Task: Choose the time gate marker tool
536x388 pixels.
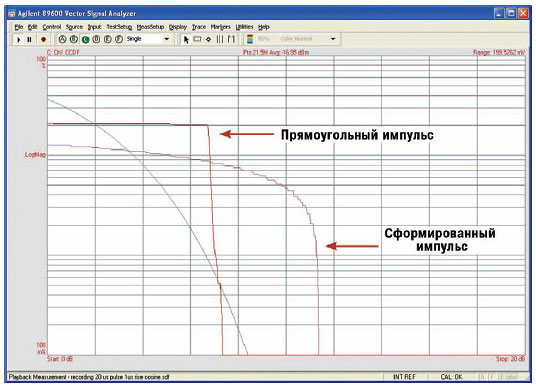Action: (x=231, y=39)
